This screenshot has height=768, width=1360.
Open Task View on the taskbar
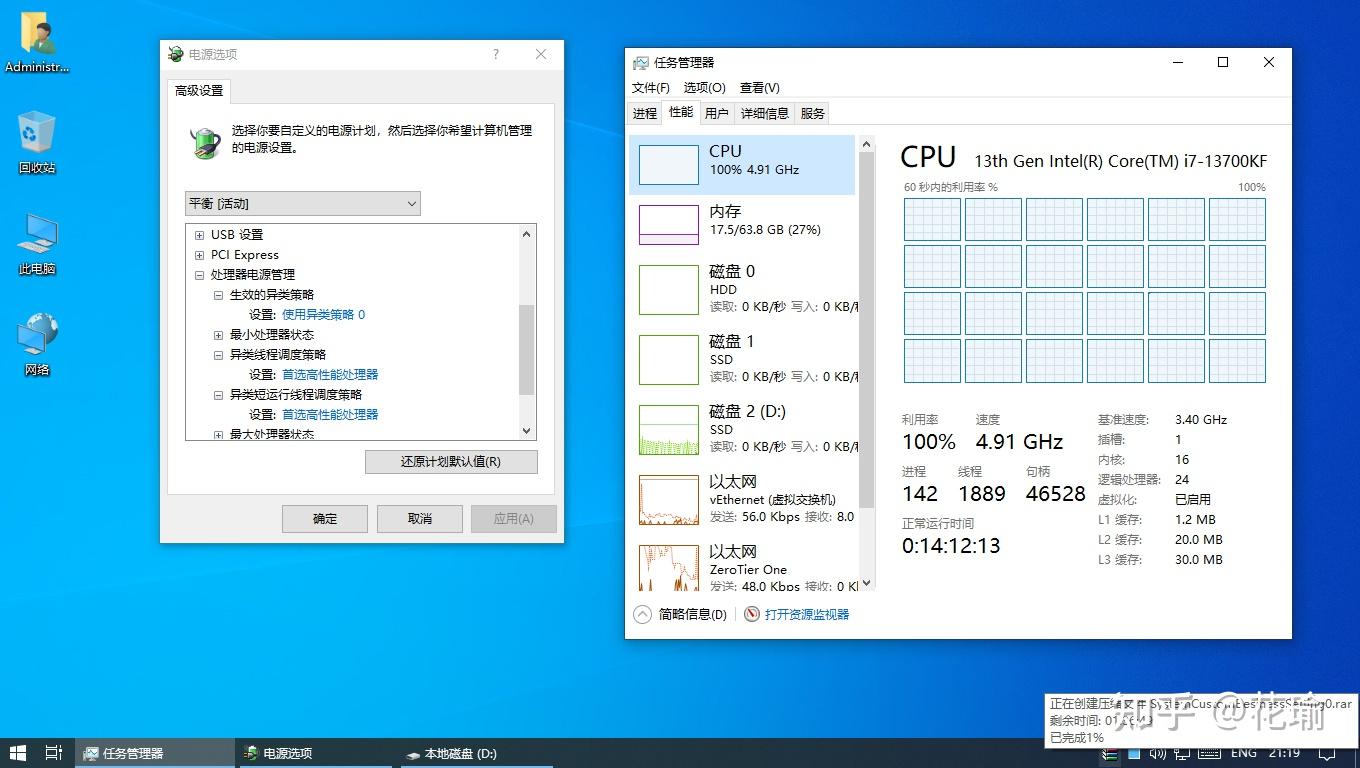pyautogui.click(x=54, y=753)
